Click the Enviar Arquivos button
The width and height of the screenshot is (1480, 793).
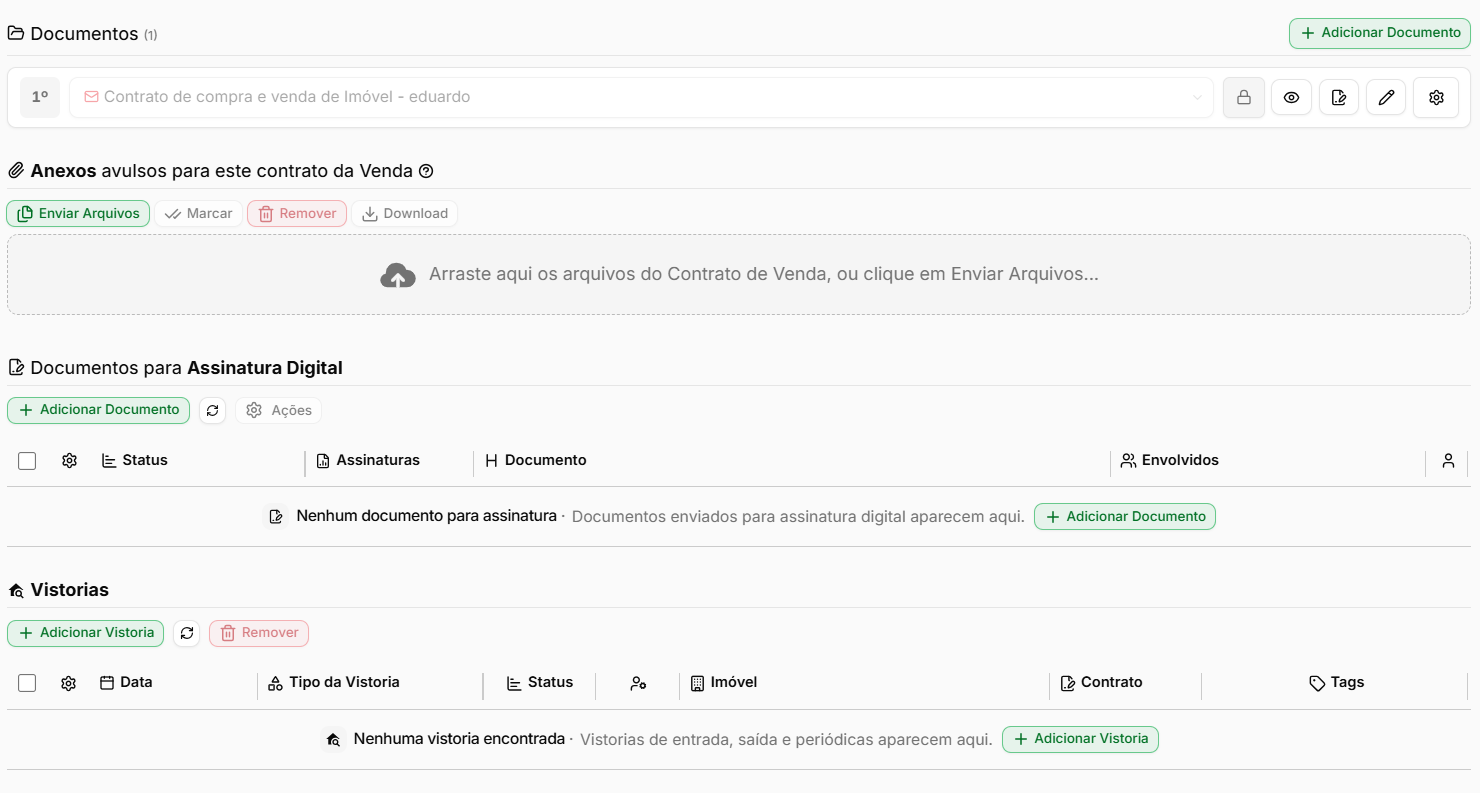tap(79, 213)
